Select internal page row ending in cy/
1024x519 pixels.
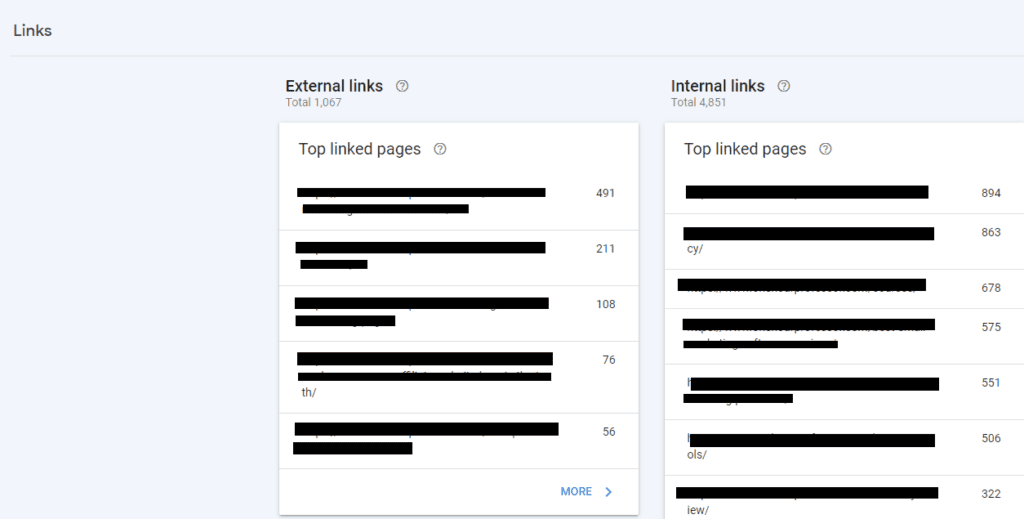click(844, 242)
